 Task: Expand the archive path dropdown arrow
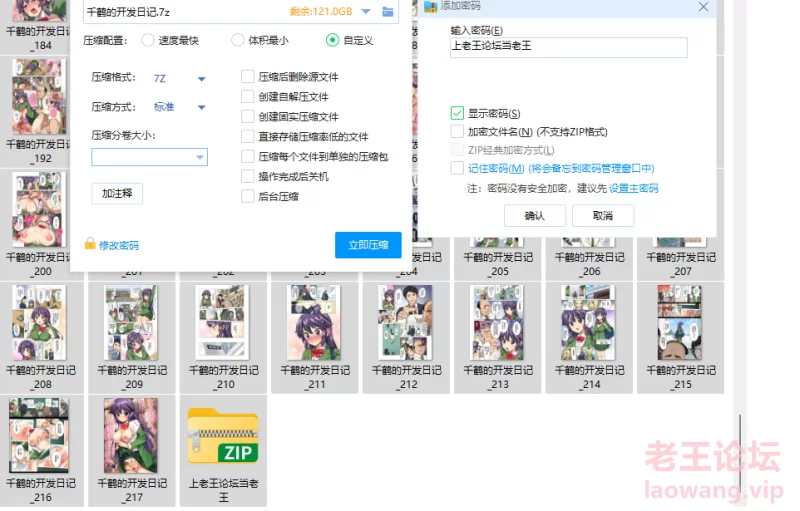(366, 11)
